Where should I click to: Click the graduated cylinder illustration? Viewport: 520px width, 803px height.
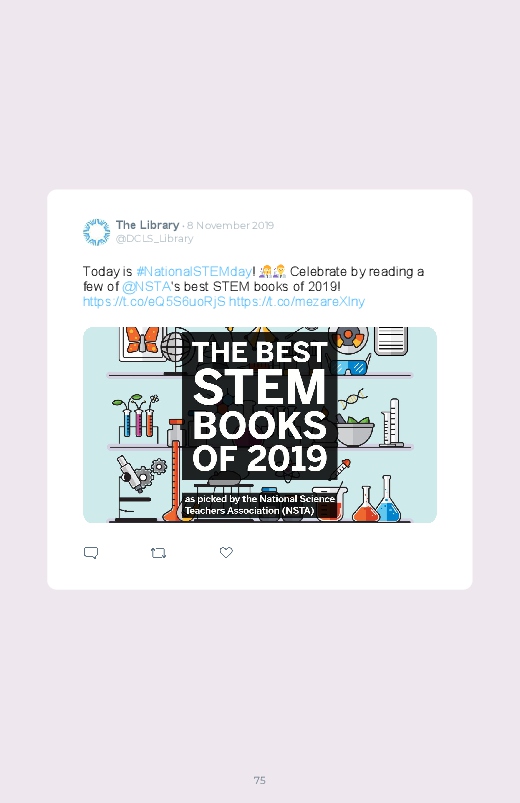(x=393, y=422)
